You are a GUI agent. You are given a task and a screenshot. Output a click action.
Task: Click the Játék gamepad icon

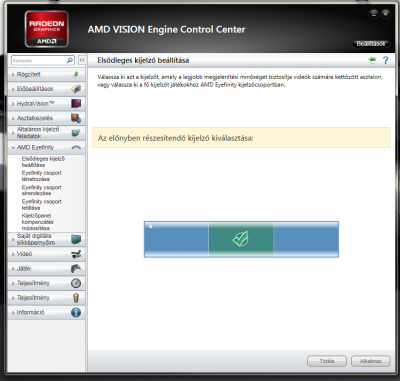point(76,268)
